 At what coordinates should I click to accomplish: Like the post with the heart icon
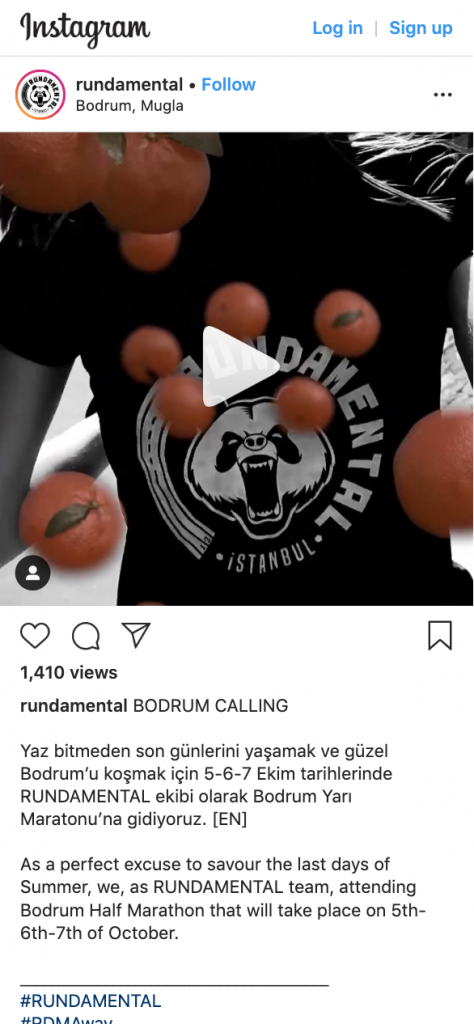coord(35,635)
